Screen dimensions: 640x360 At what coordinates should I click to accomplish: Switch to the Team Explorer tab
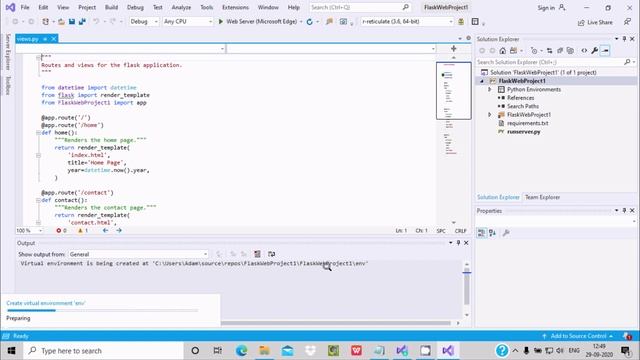[542, 197]
